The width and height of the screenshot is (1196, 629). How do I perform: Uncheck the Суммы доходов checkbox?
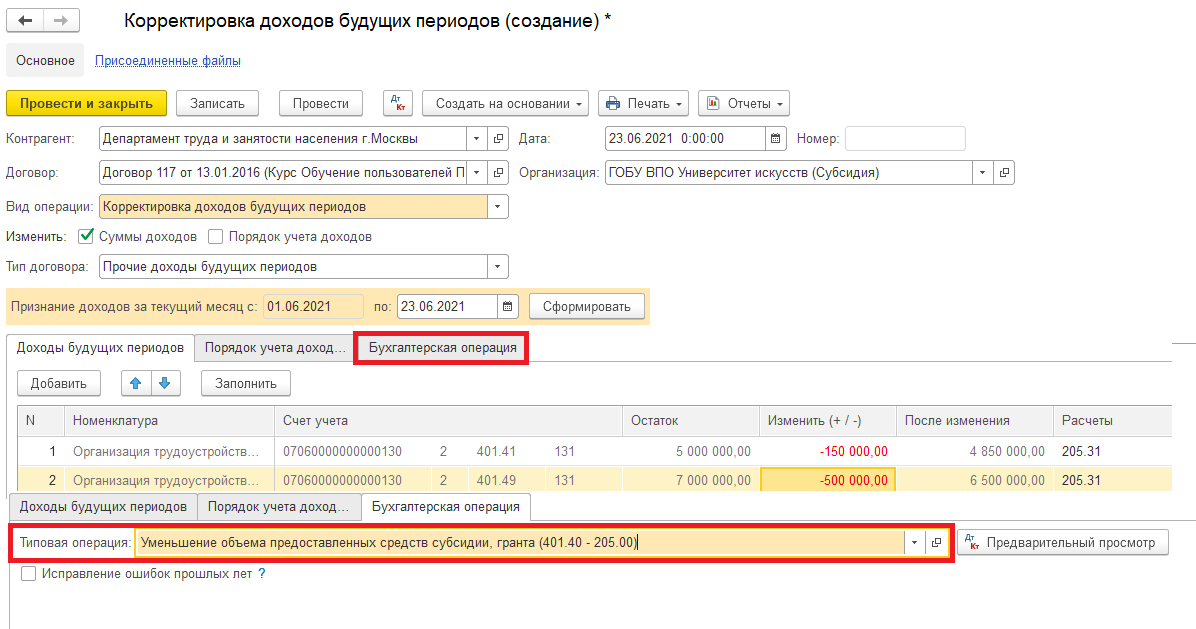[x=86, y=237]
